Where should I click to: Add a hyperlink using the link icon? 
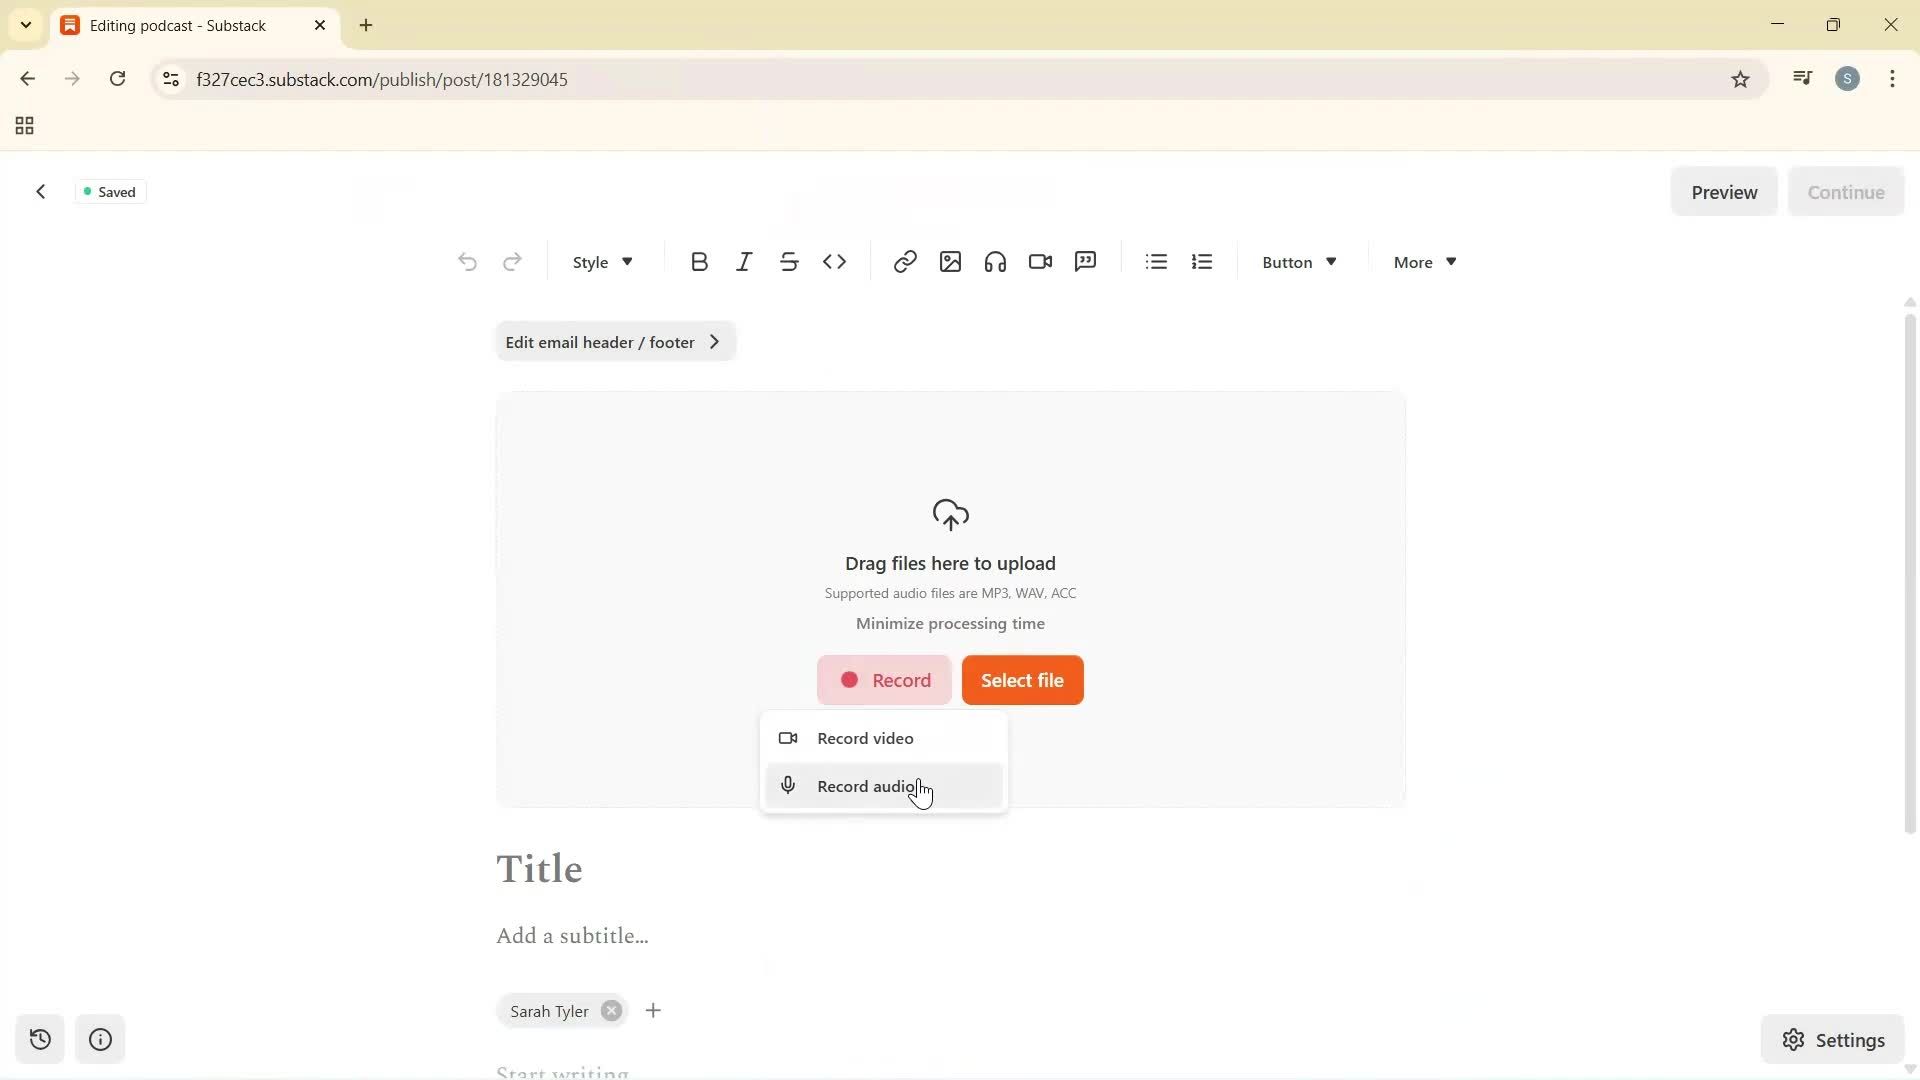[x=904, y=261]
